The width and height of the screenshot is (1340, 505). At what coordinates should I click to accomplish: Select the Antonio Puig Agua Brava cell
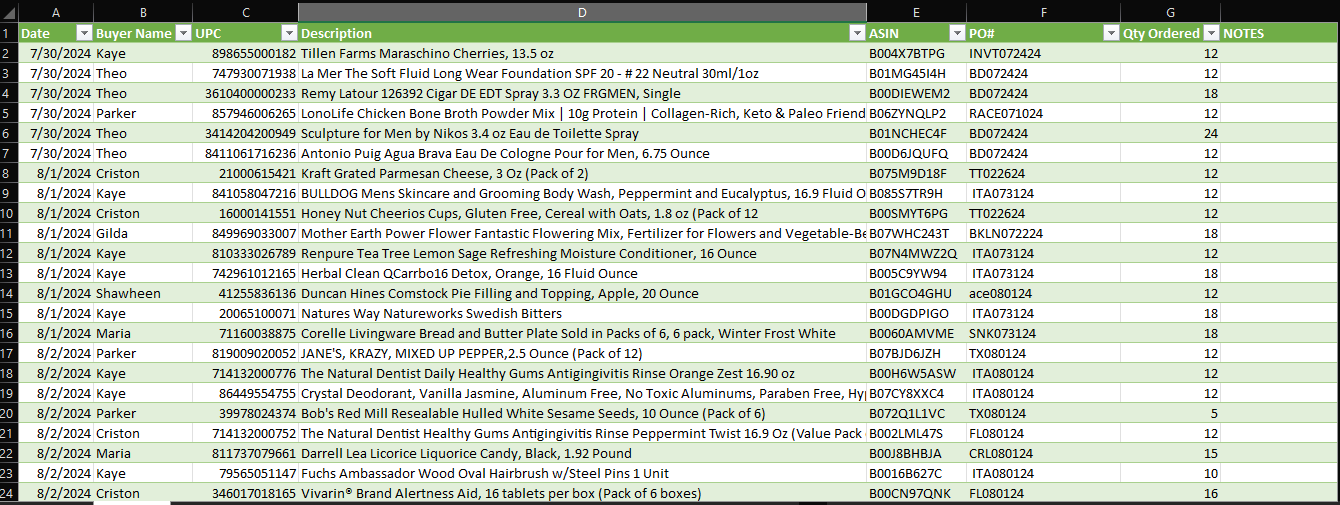(x=582, y=153)
